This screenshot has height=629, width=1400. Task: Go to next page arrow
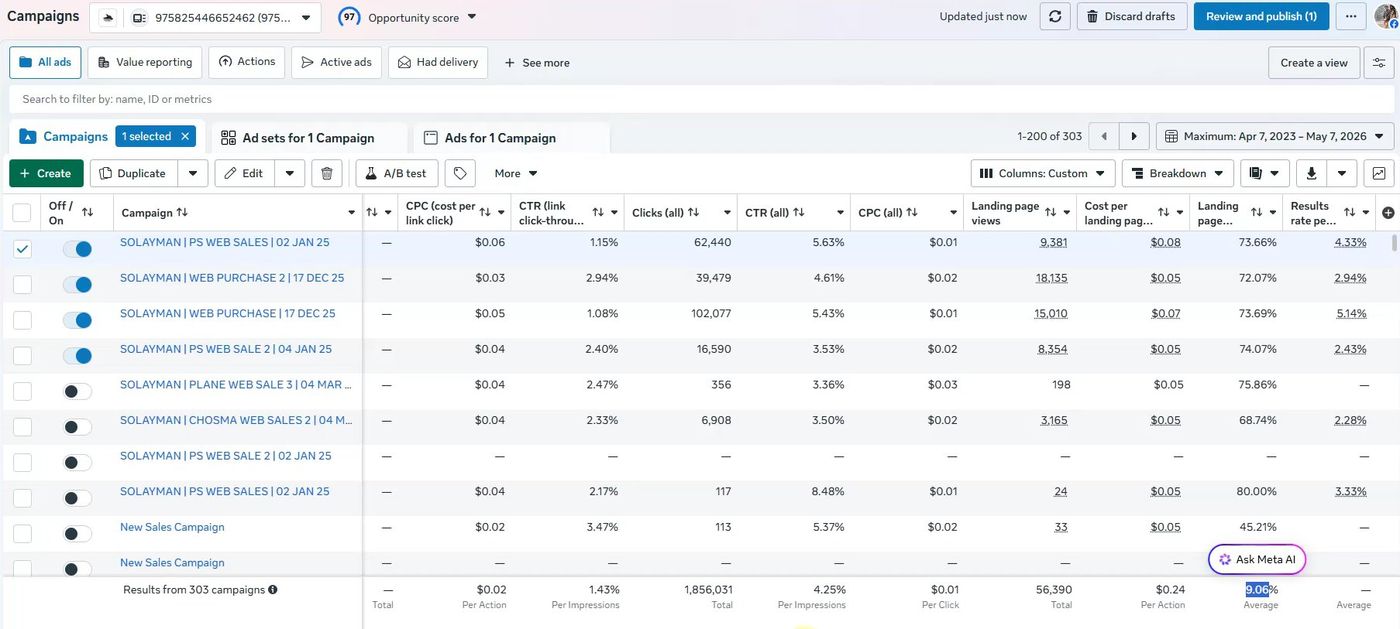click(1134, 136)
